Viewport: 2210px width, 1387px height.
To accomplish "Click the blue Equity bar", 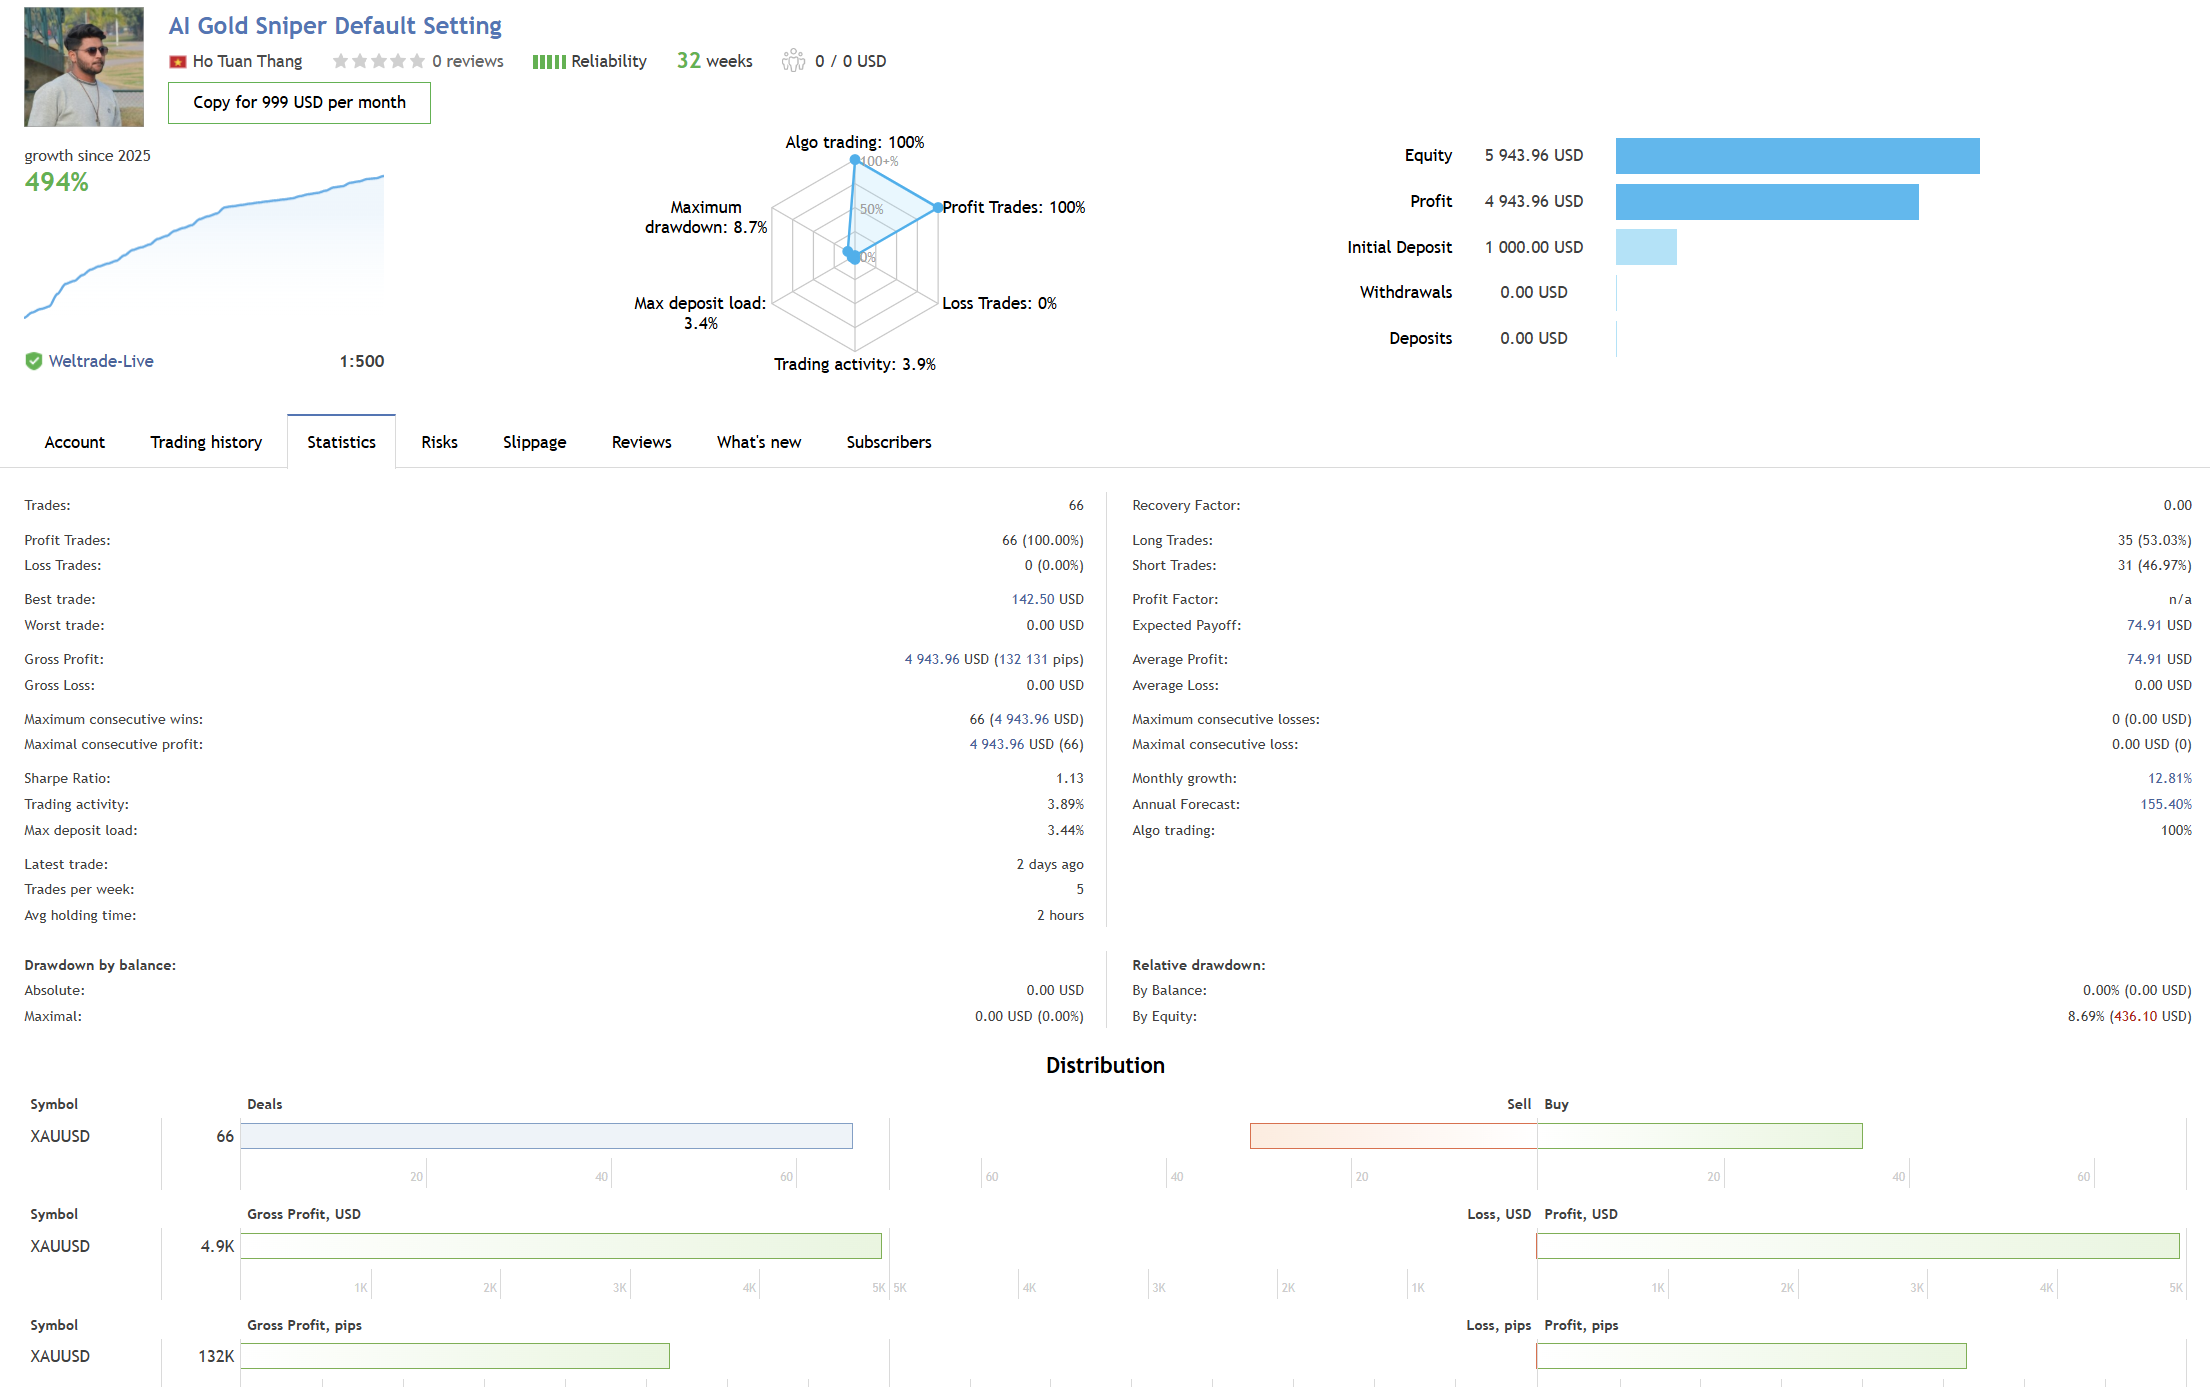I will pyautogui.click(x=1797, y=156).
